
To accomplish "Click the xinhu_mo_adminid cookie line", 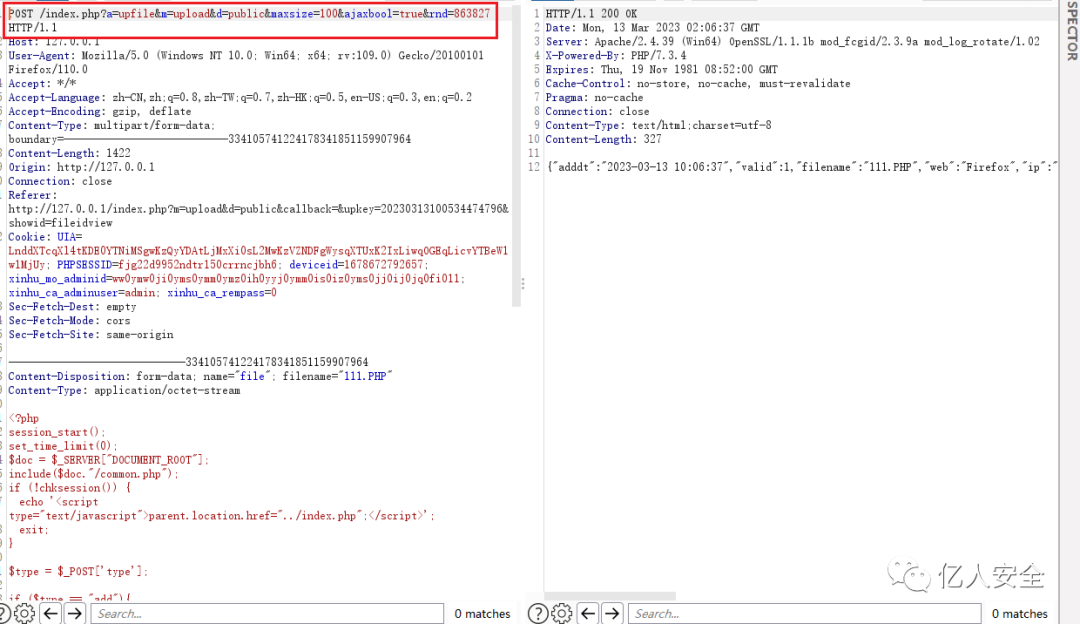I will [x=236, y=278].
